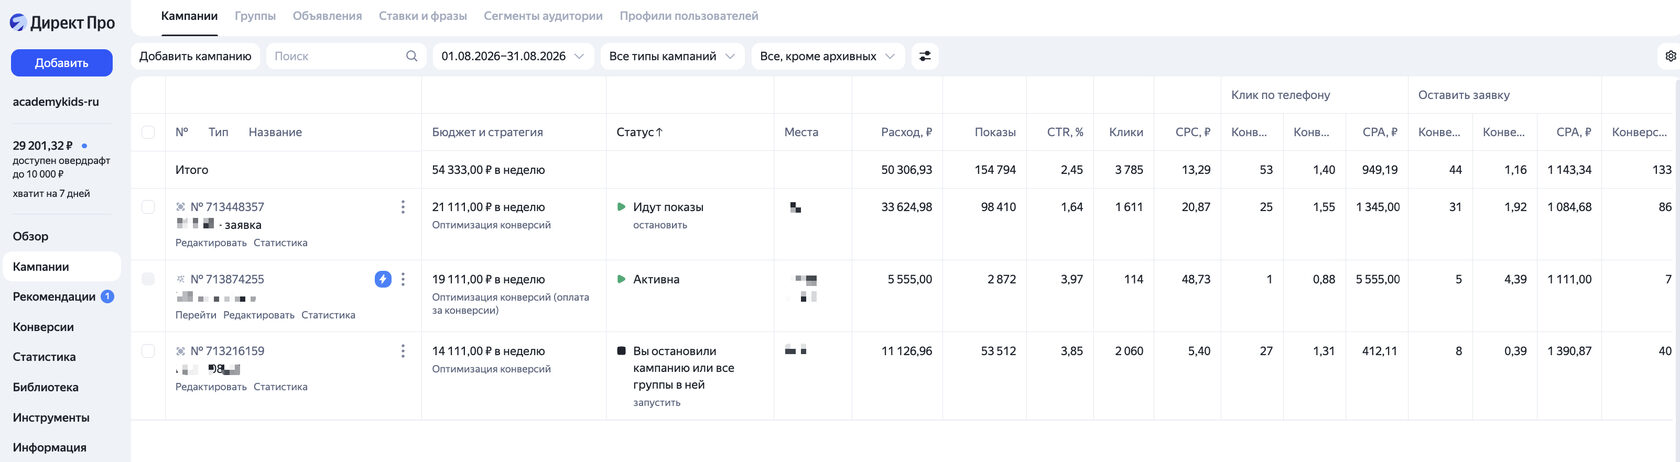This screenshot has width=1680, height=462.
Task: Open Рекомендации in the sidebar
Action: (54, 297)
